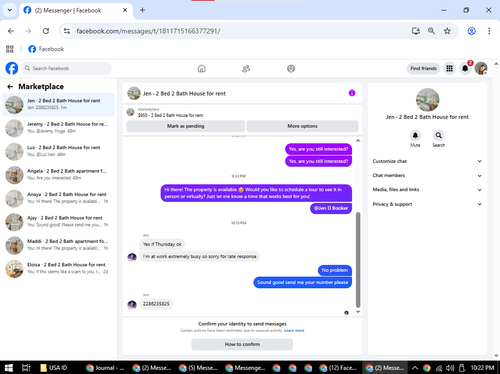Open Chrome zoom magnifier icon in address bar
This screenshot has height=374, width=500.
click(x=431, y=31)
